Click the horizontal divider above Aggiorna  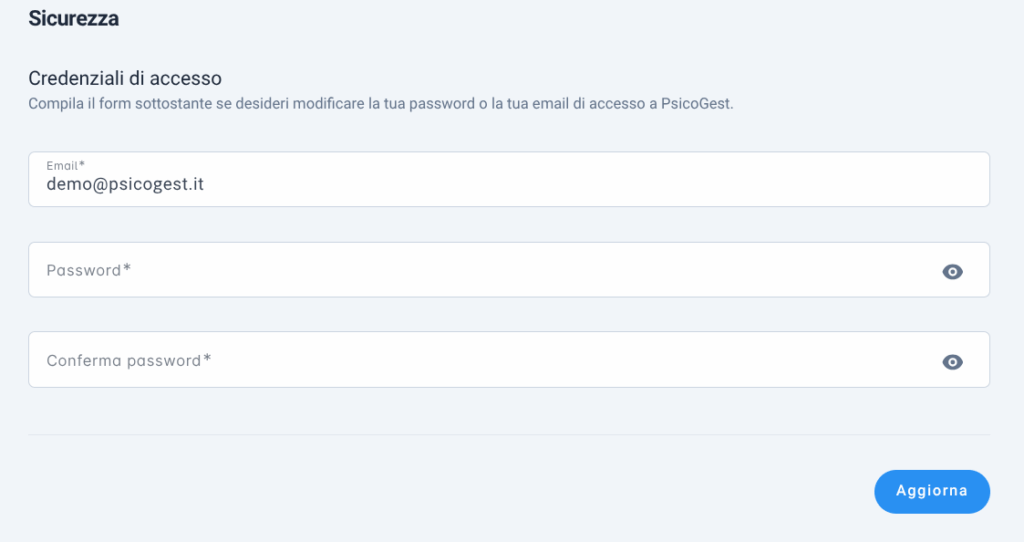[x=509, y=434]
